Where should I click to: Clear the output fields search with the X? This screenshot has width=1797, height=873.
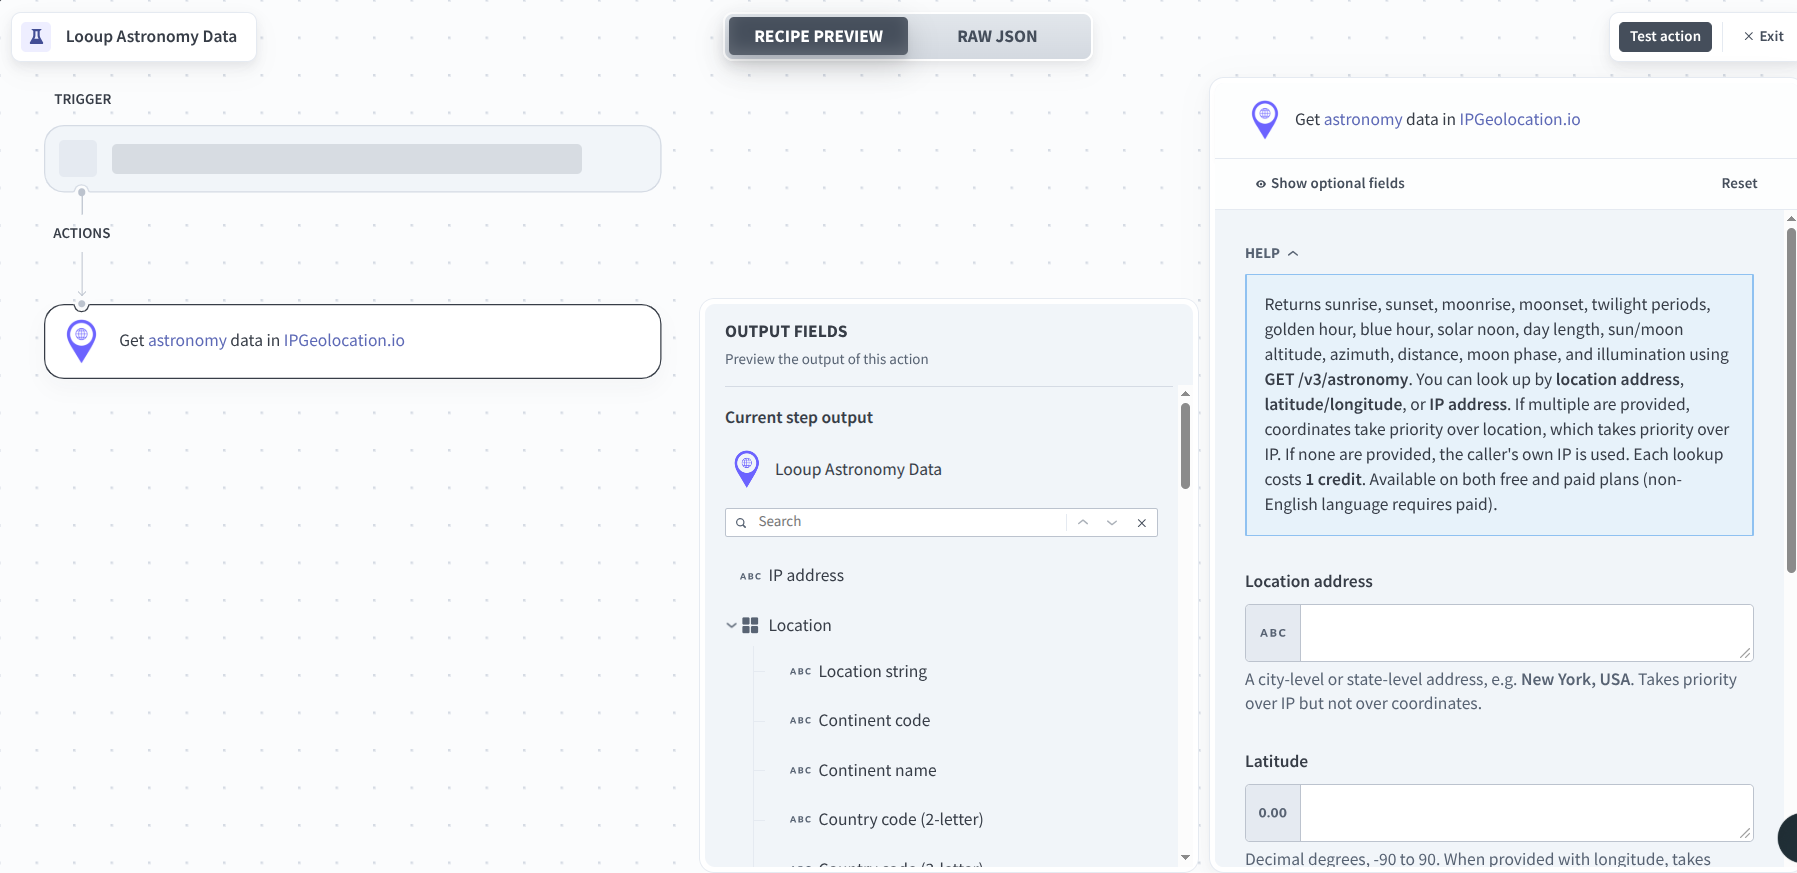1141,523
